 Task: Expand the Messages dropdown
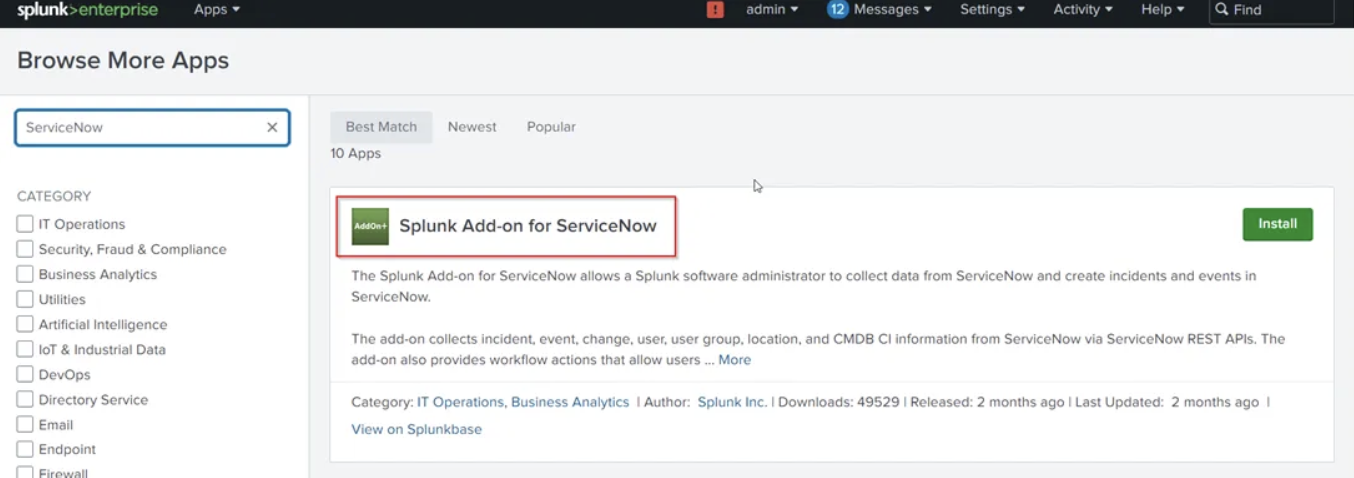click(x=893, y=10)
